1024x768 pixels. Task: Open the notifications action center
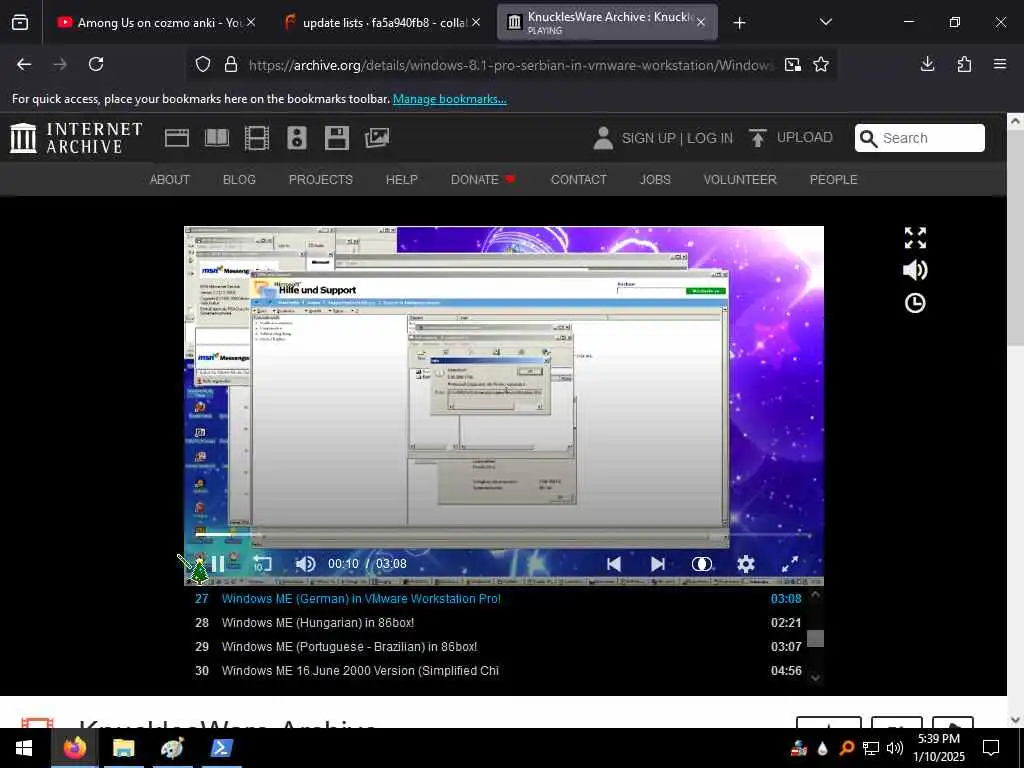pyautogui.click(x=991, y=748)
